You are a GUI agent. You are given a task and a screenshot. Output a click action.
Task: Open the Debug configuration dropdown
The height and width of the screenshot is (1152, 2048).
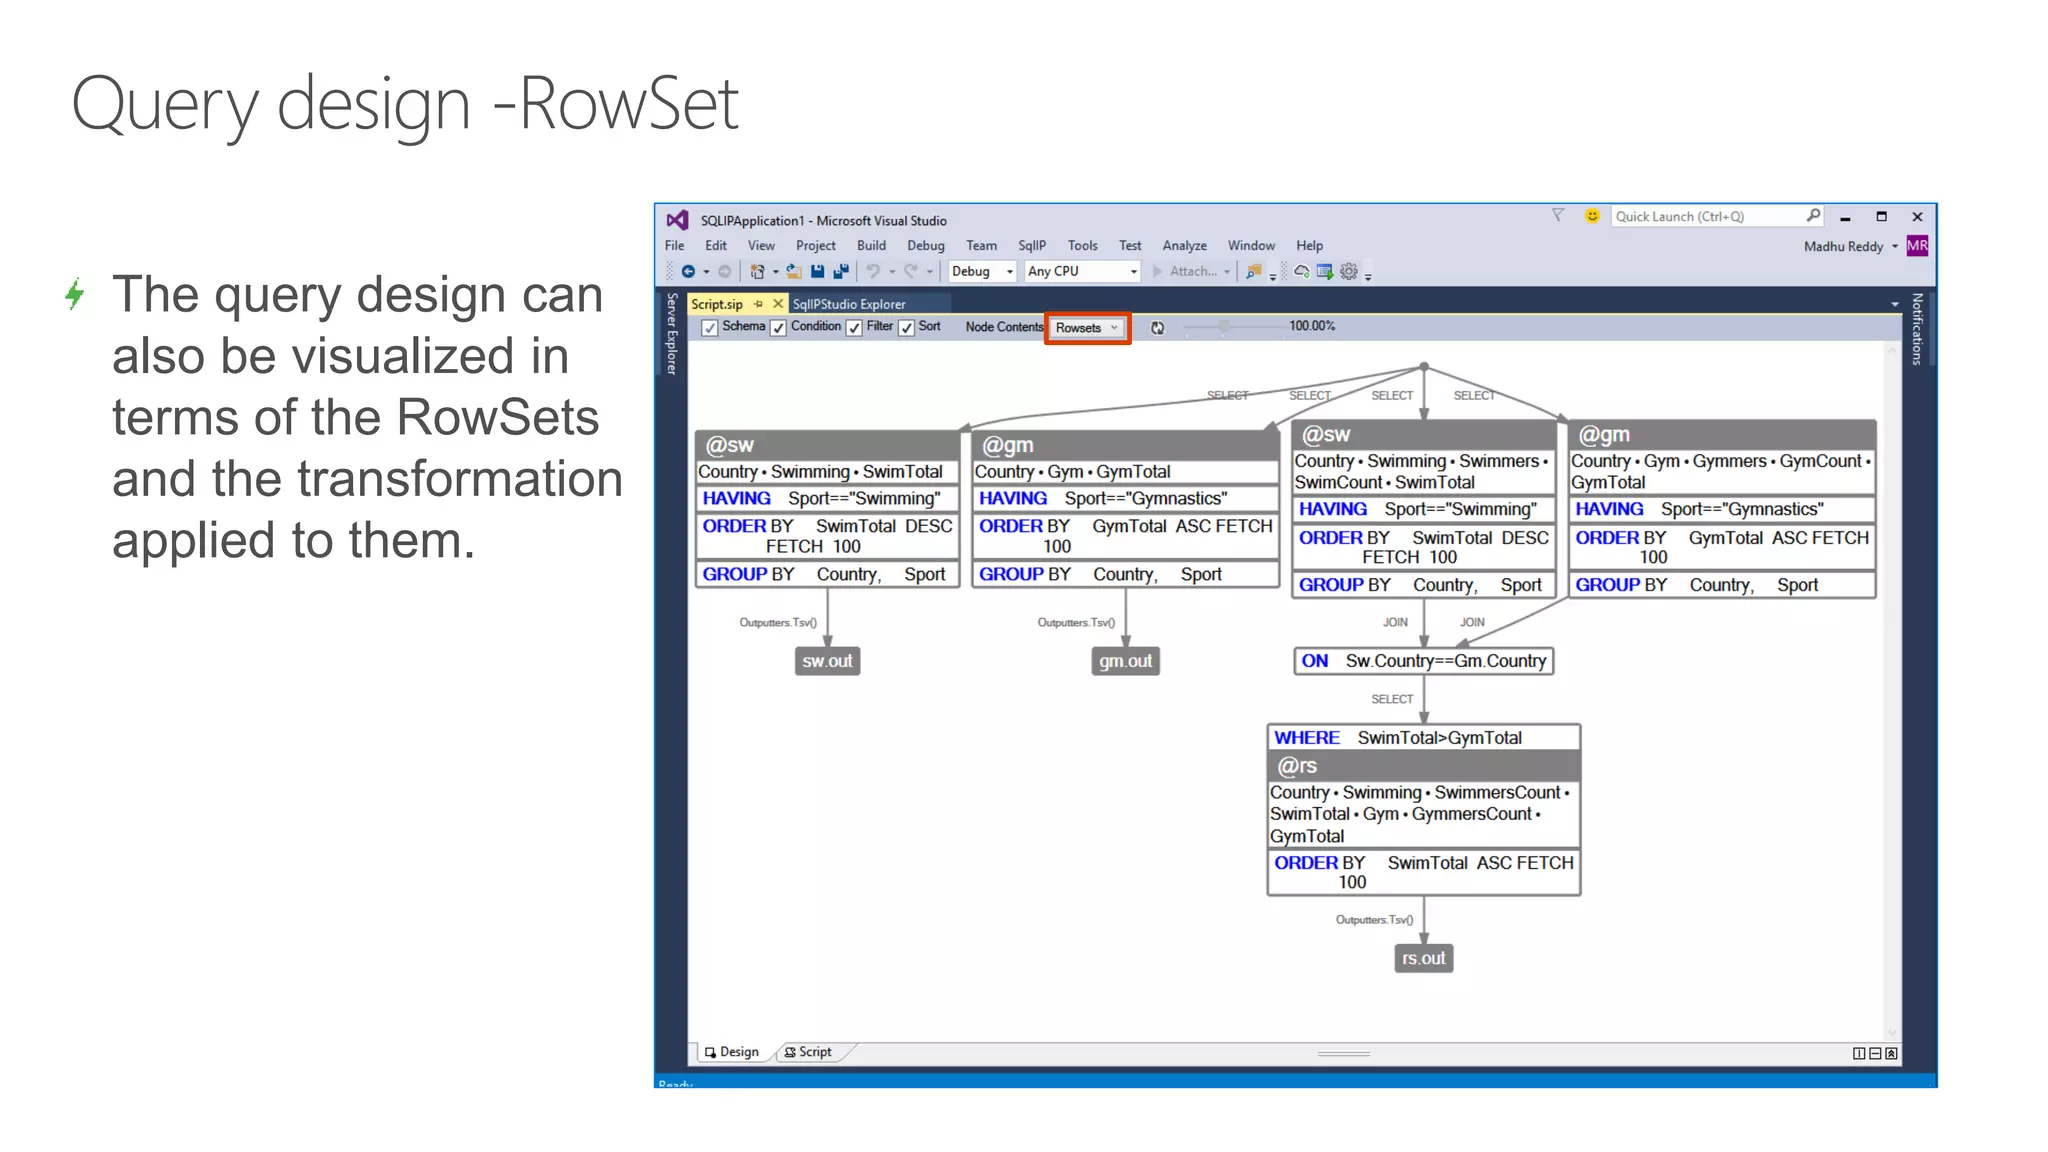pyautogui.click(x=981, y=271)
